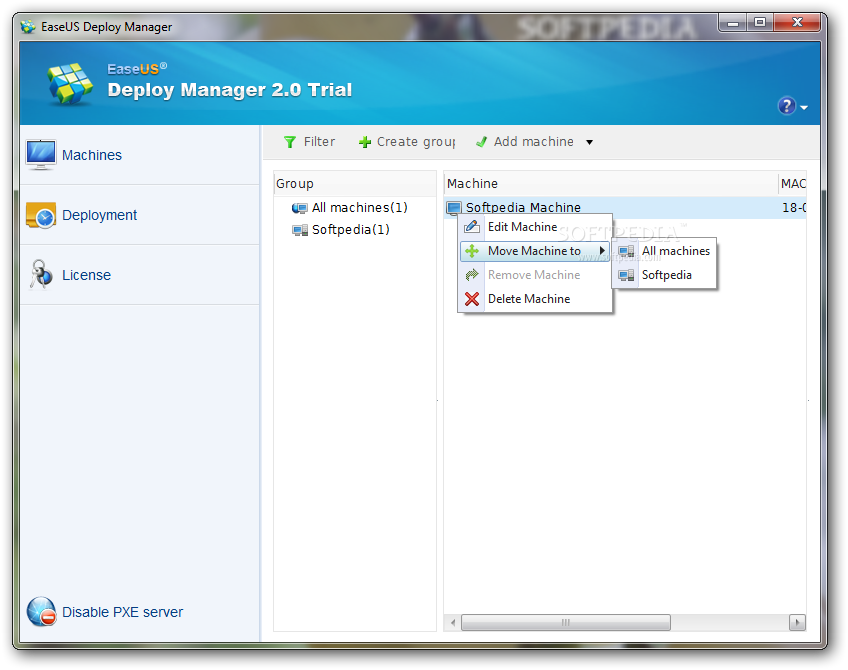Open the Machines section

click(x=140, y=155)
